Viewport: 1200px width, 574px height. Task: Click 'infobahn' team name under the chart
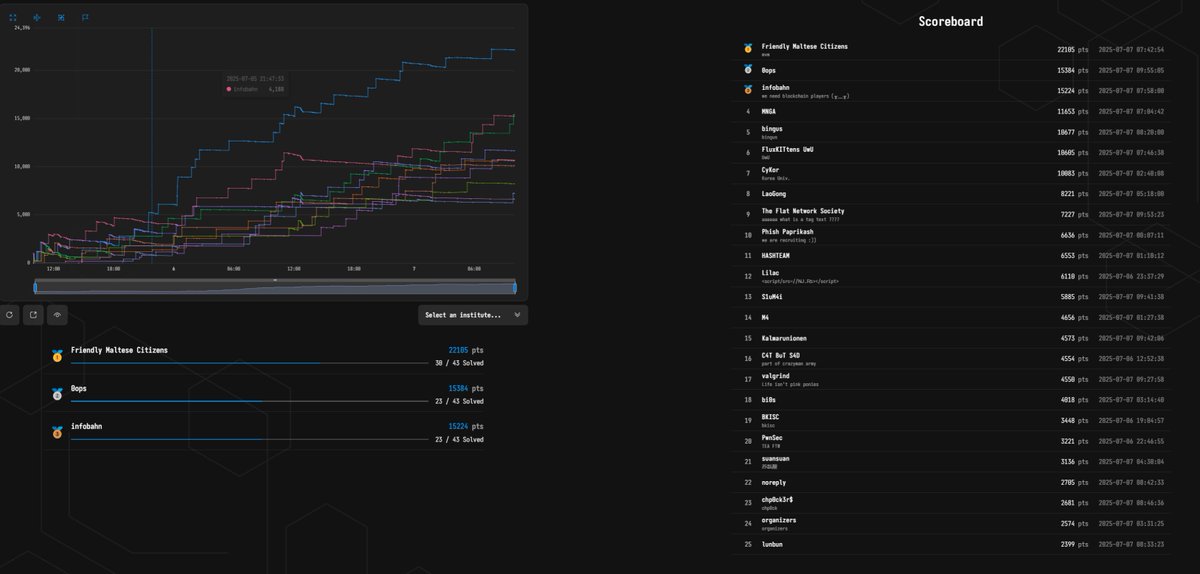[x=86, y=426]
